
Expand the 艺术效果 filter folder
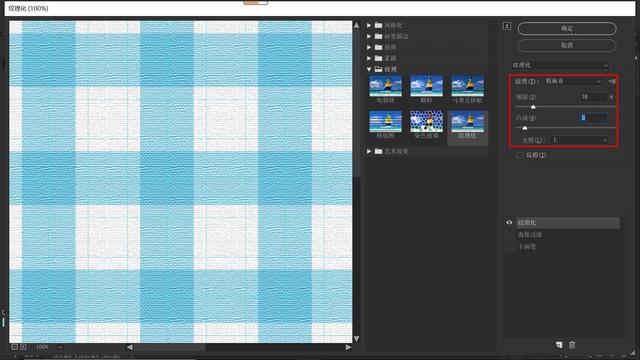tap(369, 151)
